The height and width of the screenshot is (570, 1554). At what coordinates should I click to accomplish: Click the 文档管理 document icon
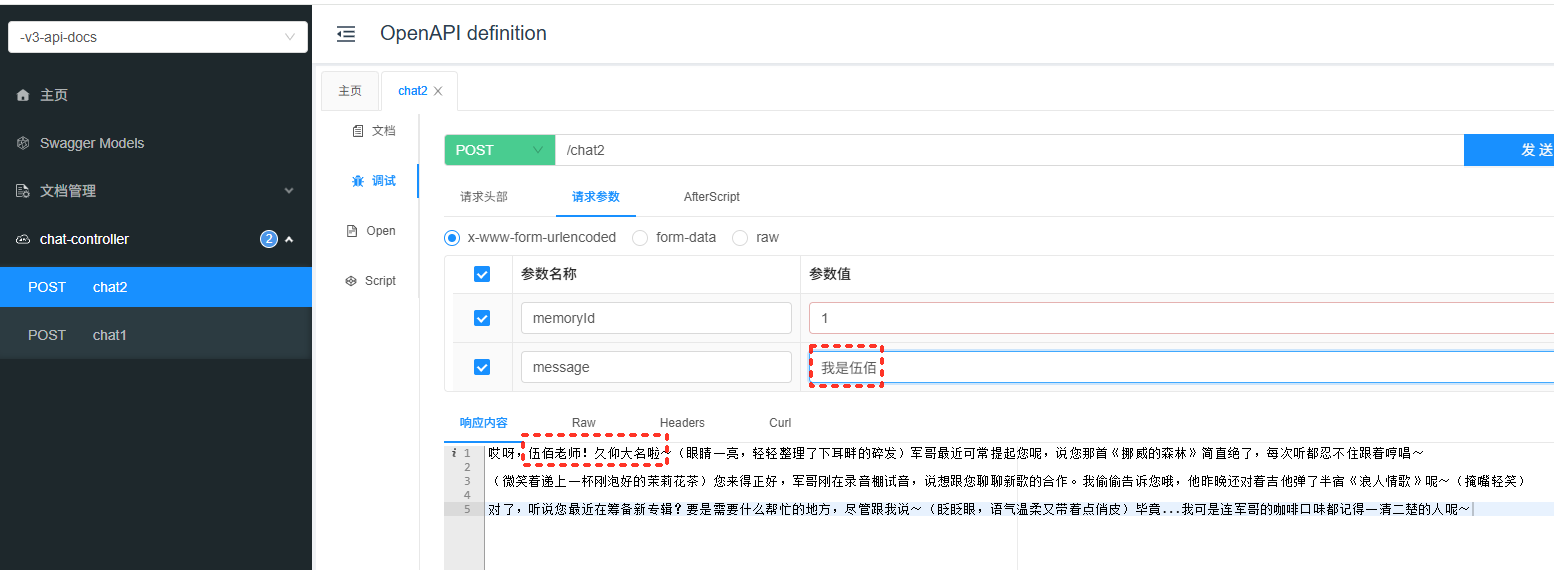pos(23,191)
